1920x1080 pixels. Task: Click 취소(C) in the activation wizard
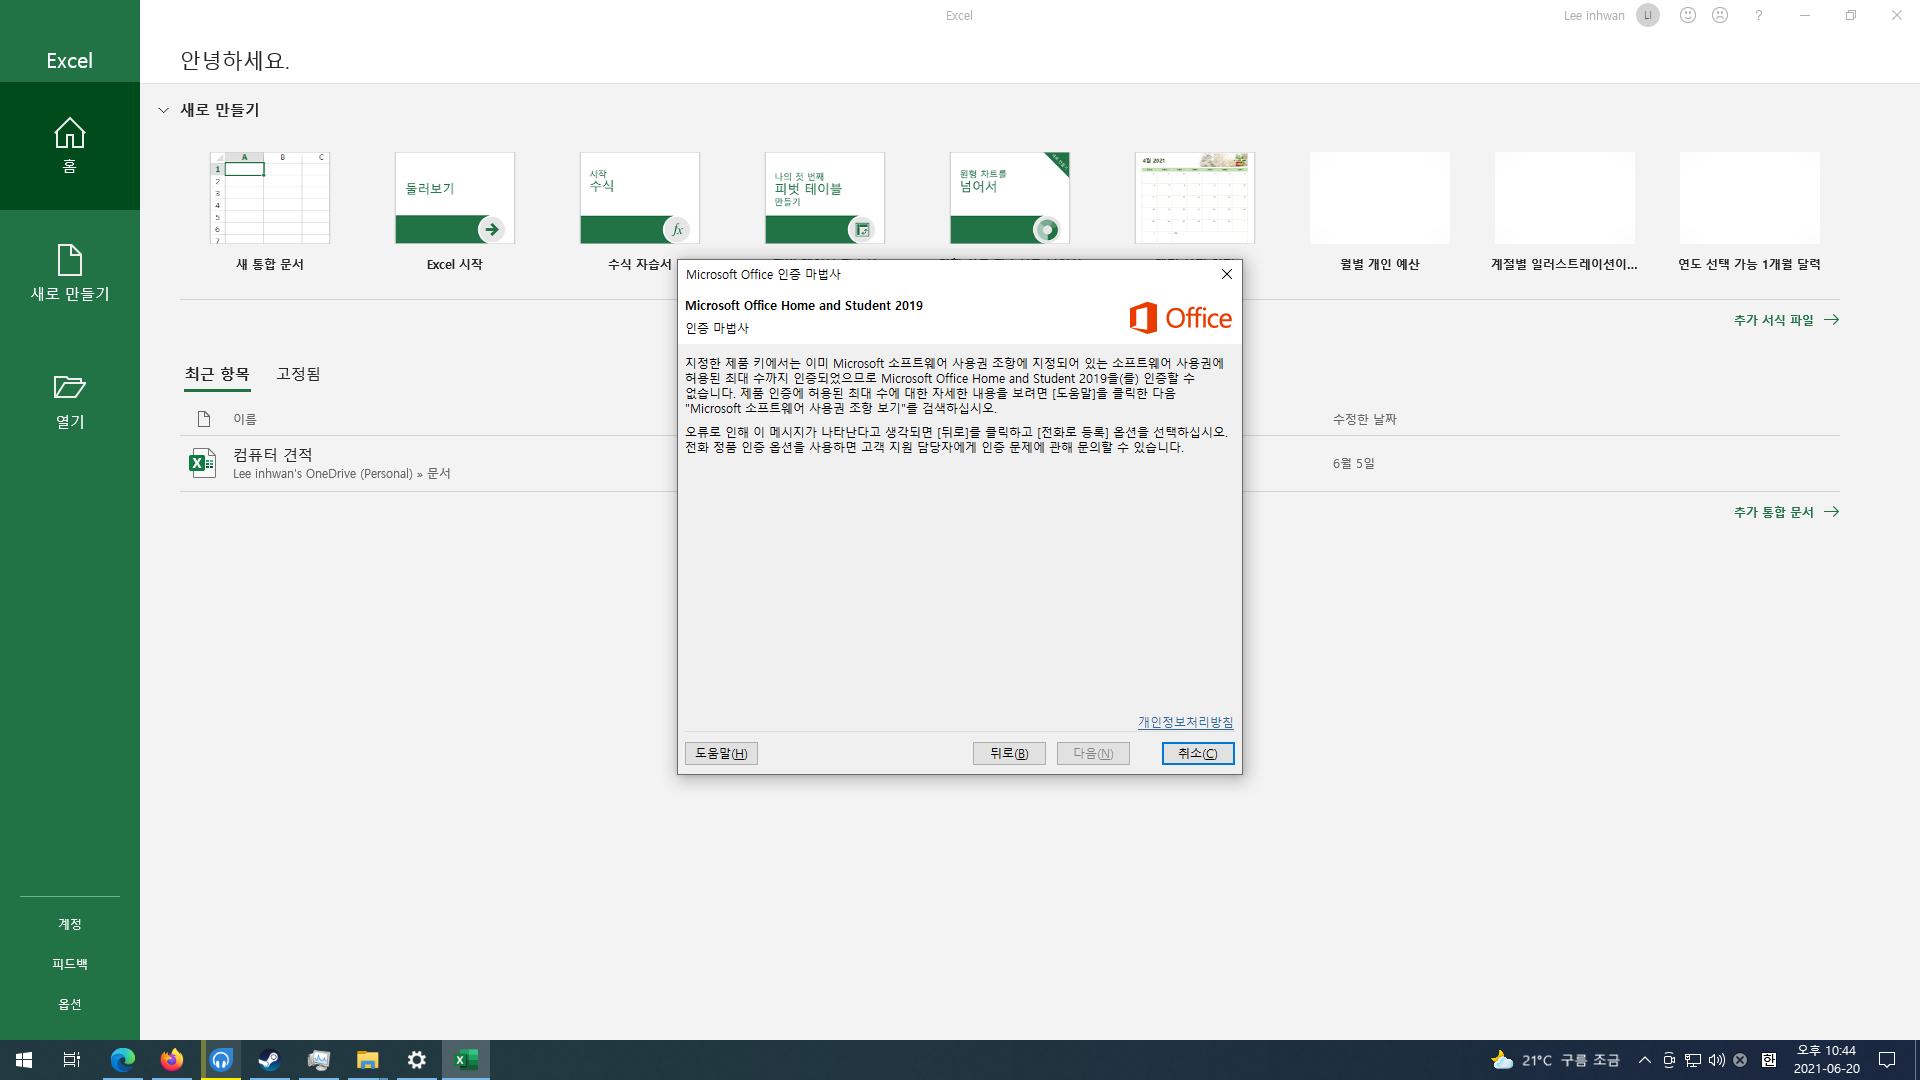pyautogui.click(x=1198, y=753)
